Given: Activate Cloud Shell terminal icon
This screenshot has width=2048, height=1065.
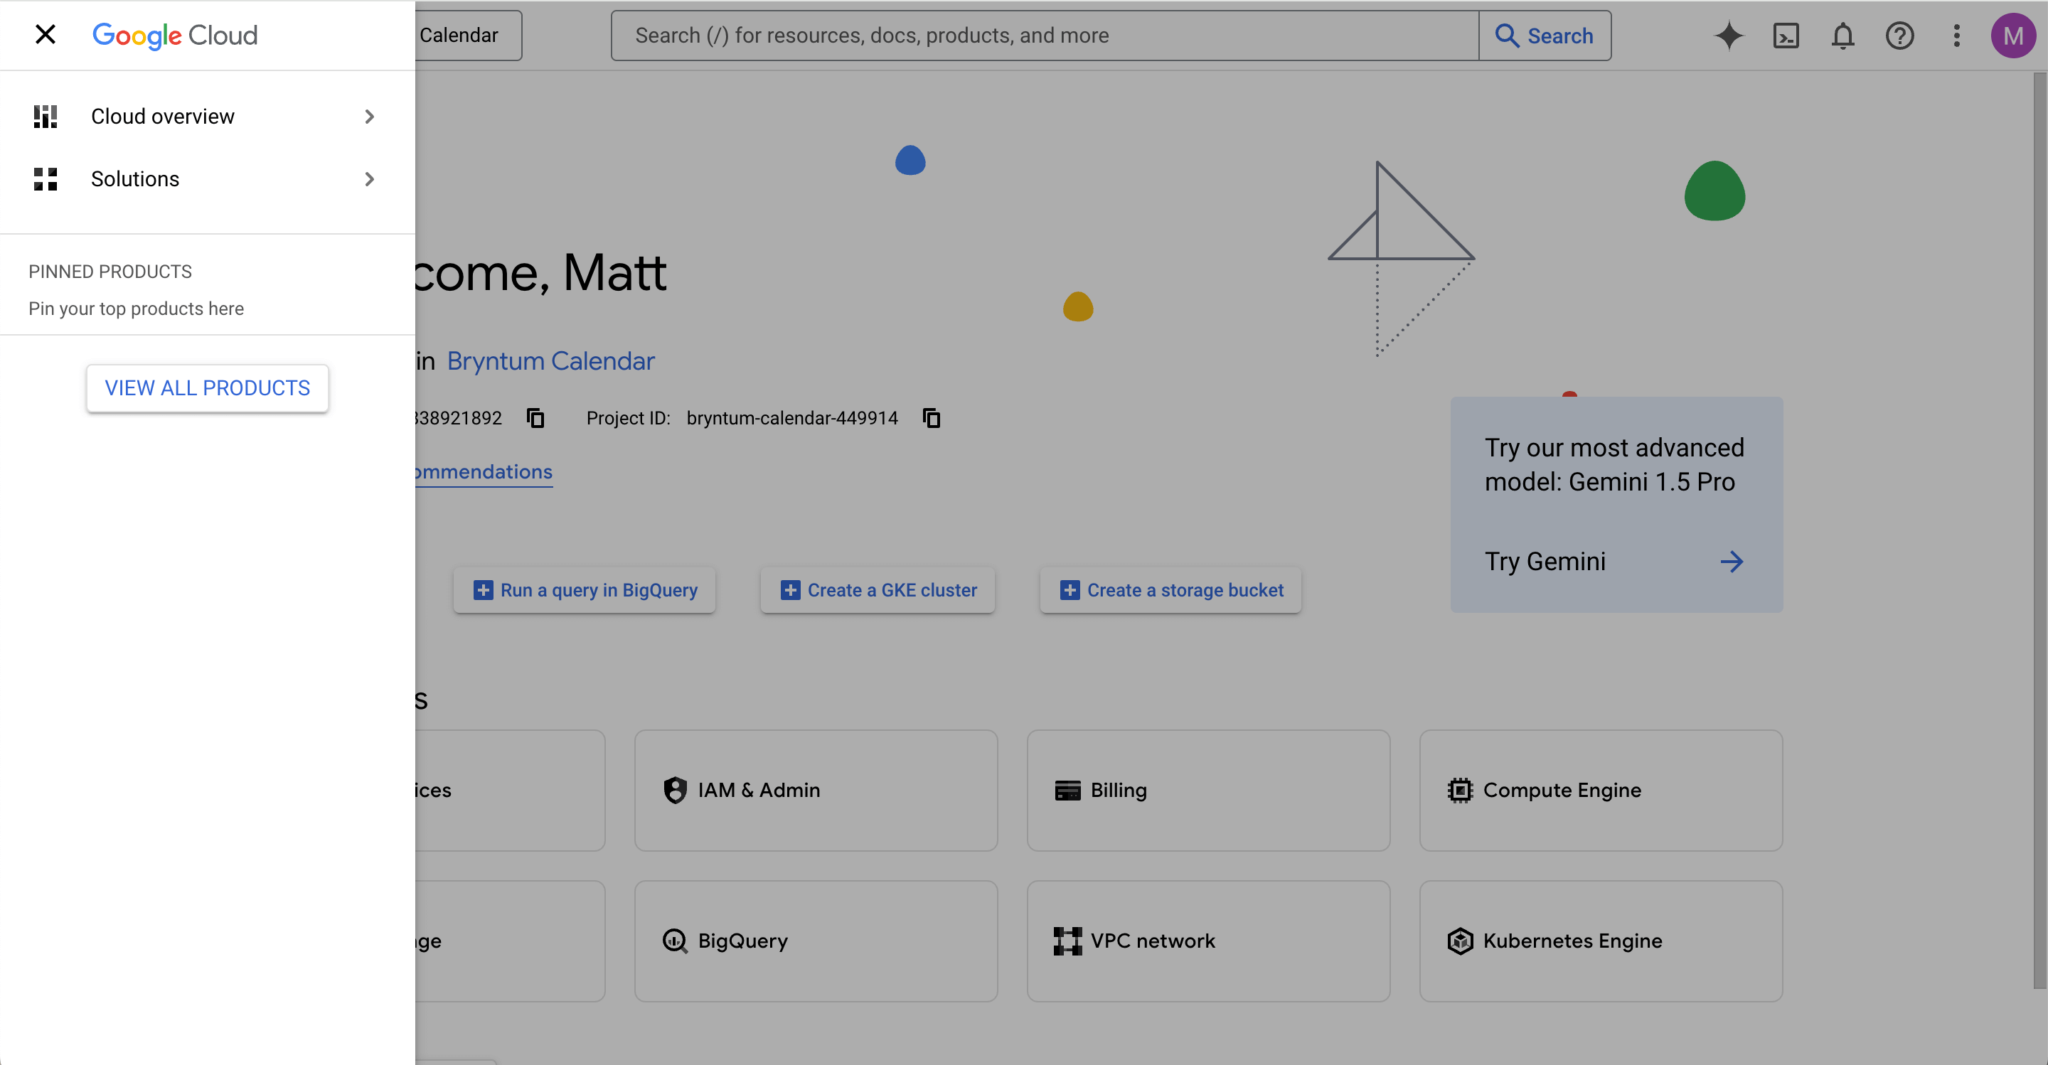Looking at the screenshot, I should (x=1786, y=36).
